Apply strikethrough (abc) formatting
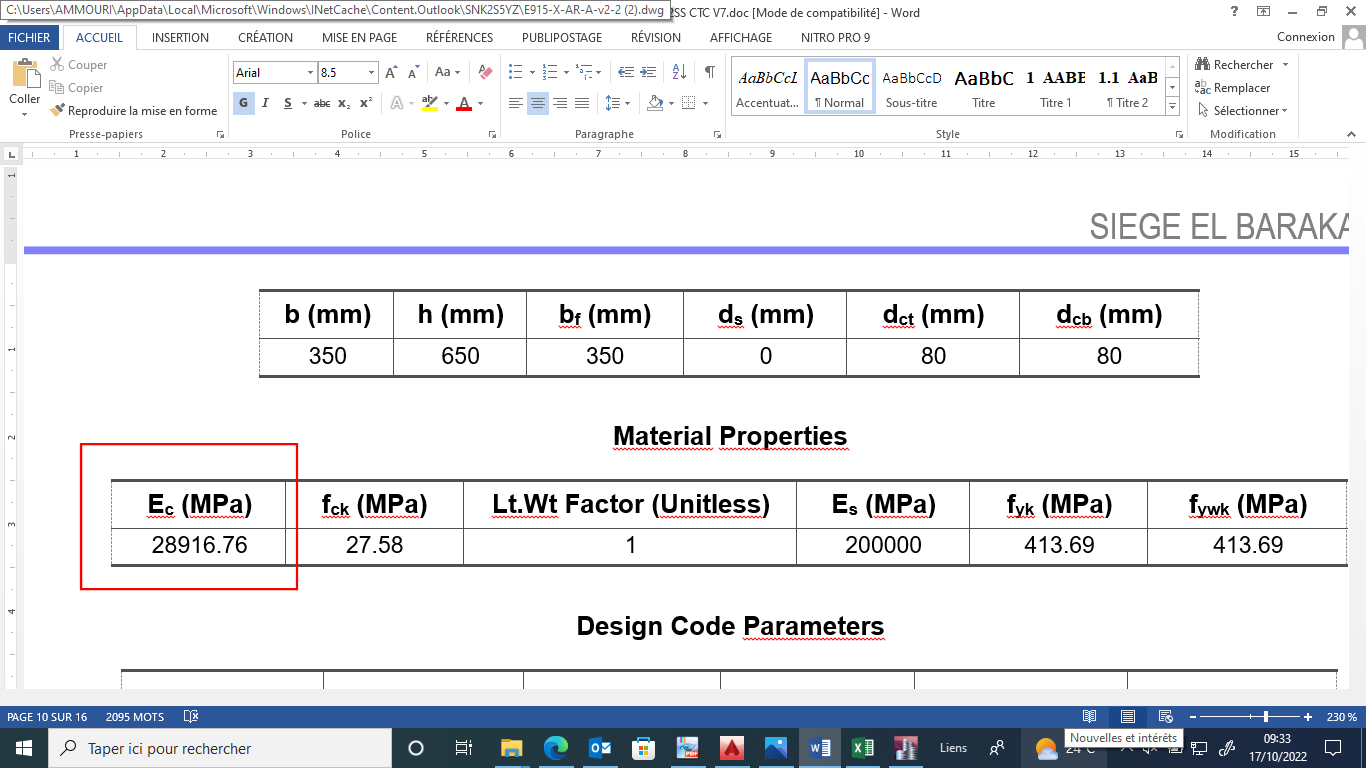 tap(321, 103)
